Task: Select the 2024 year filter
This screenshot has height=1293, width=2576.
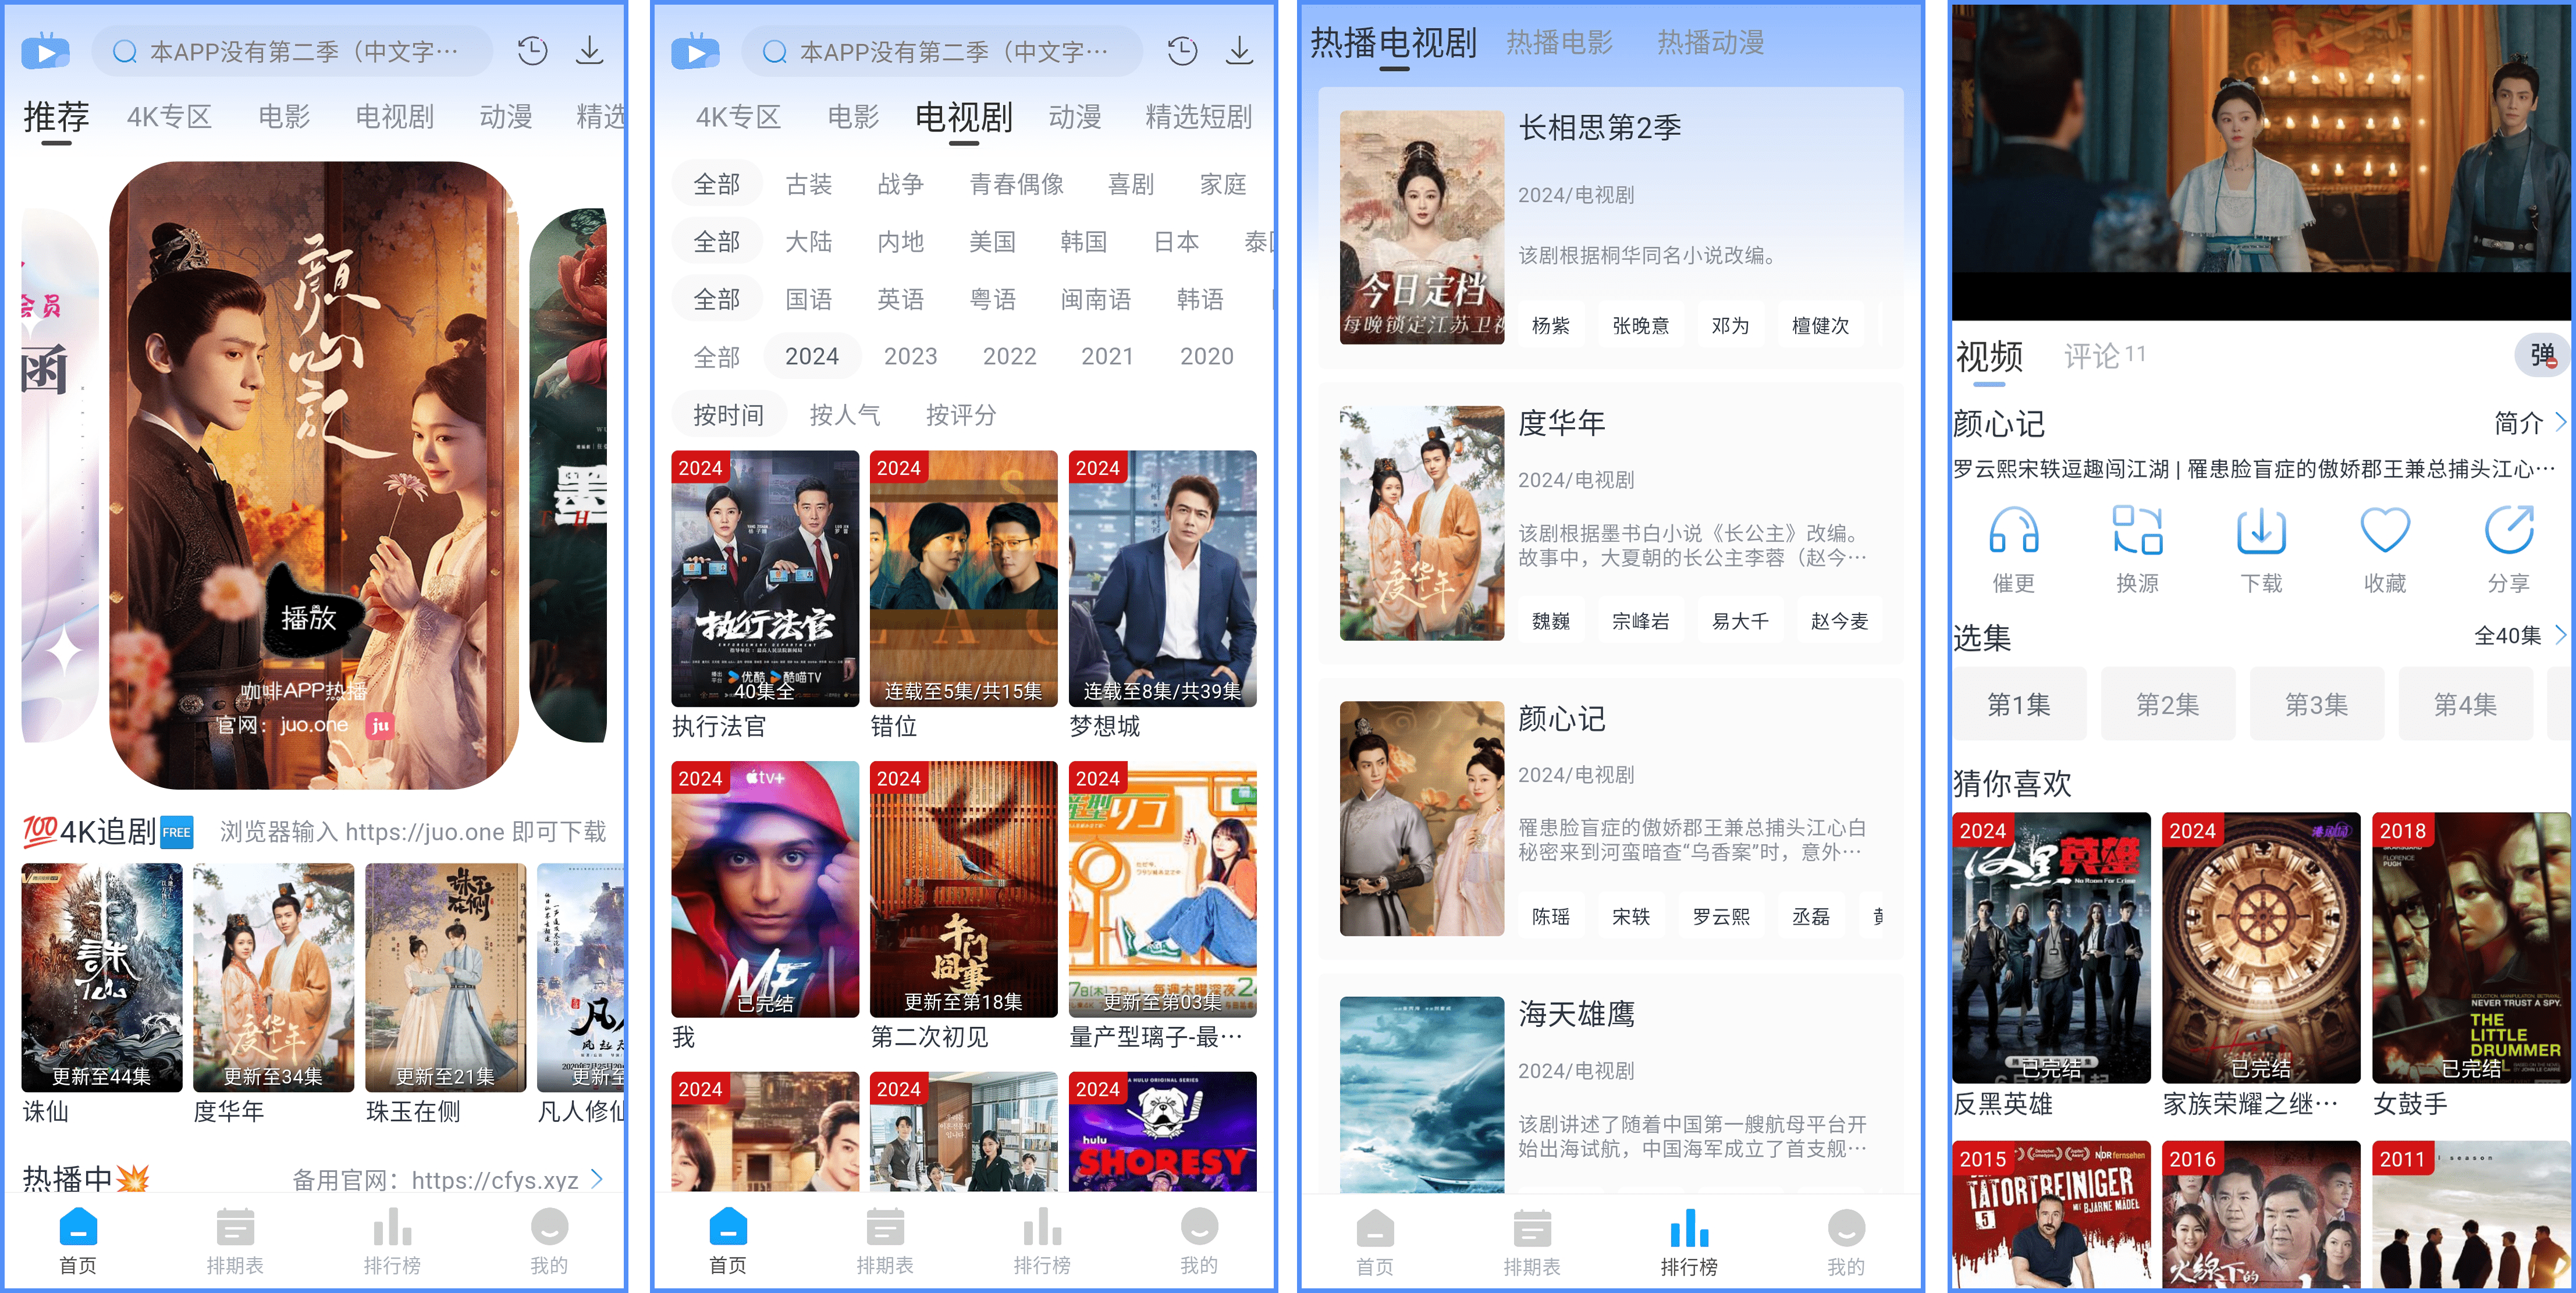Action: click(812, 356)
